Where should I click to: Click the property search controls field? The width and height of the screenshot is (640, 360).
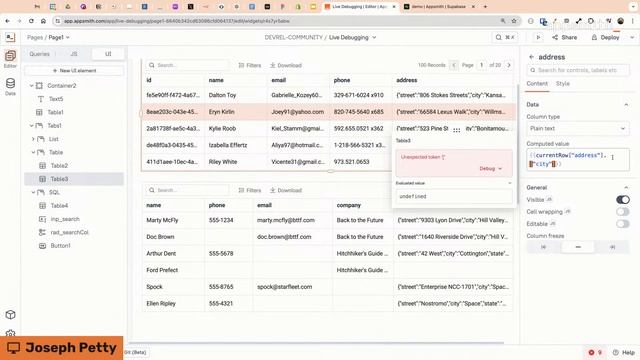tap(578, 70)
